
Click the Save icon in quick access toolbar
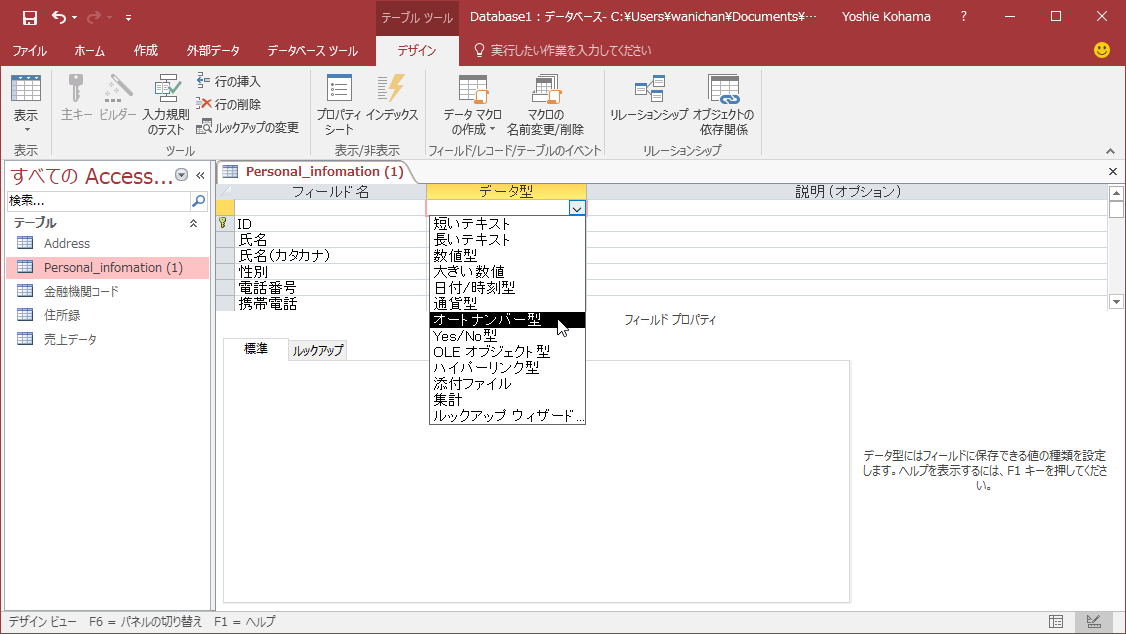(x=29, y=17)
